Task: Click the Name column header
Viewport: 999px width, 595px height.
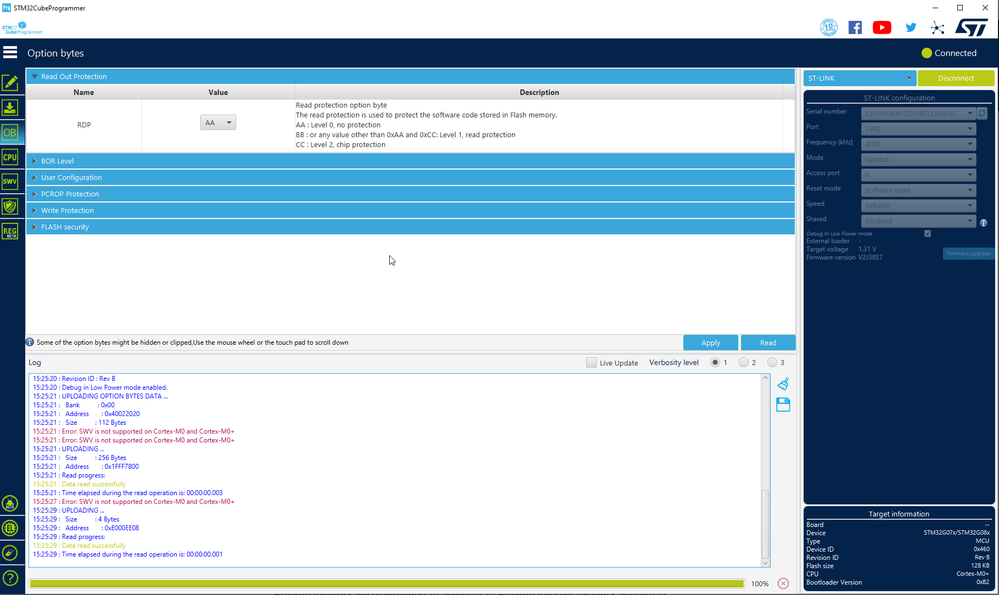Action: tap(83, 92)
